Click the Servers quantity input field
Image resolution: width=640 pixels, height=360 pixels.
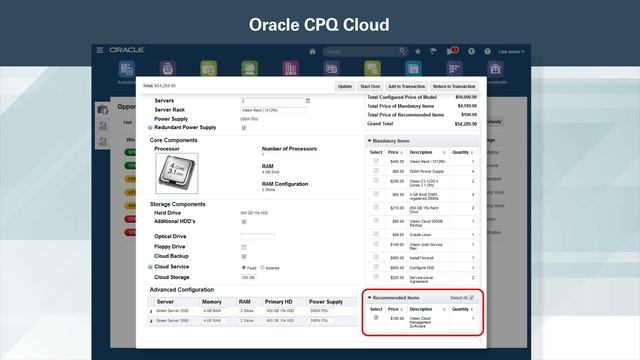[x=273, y=100]
